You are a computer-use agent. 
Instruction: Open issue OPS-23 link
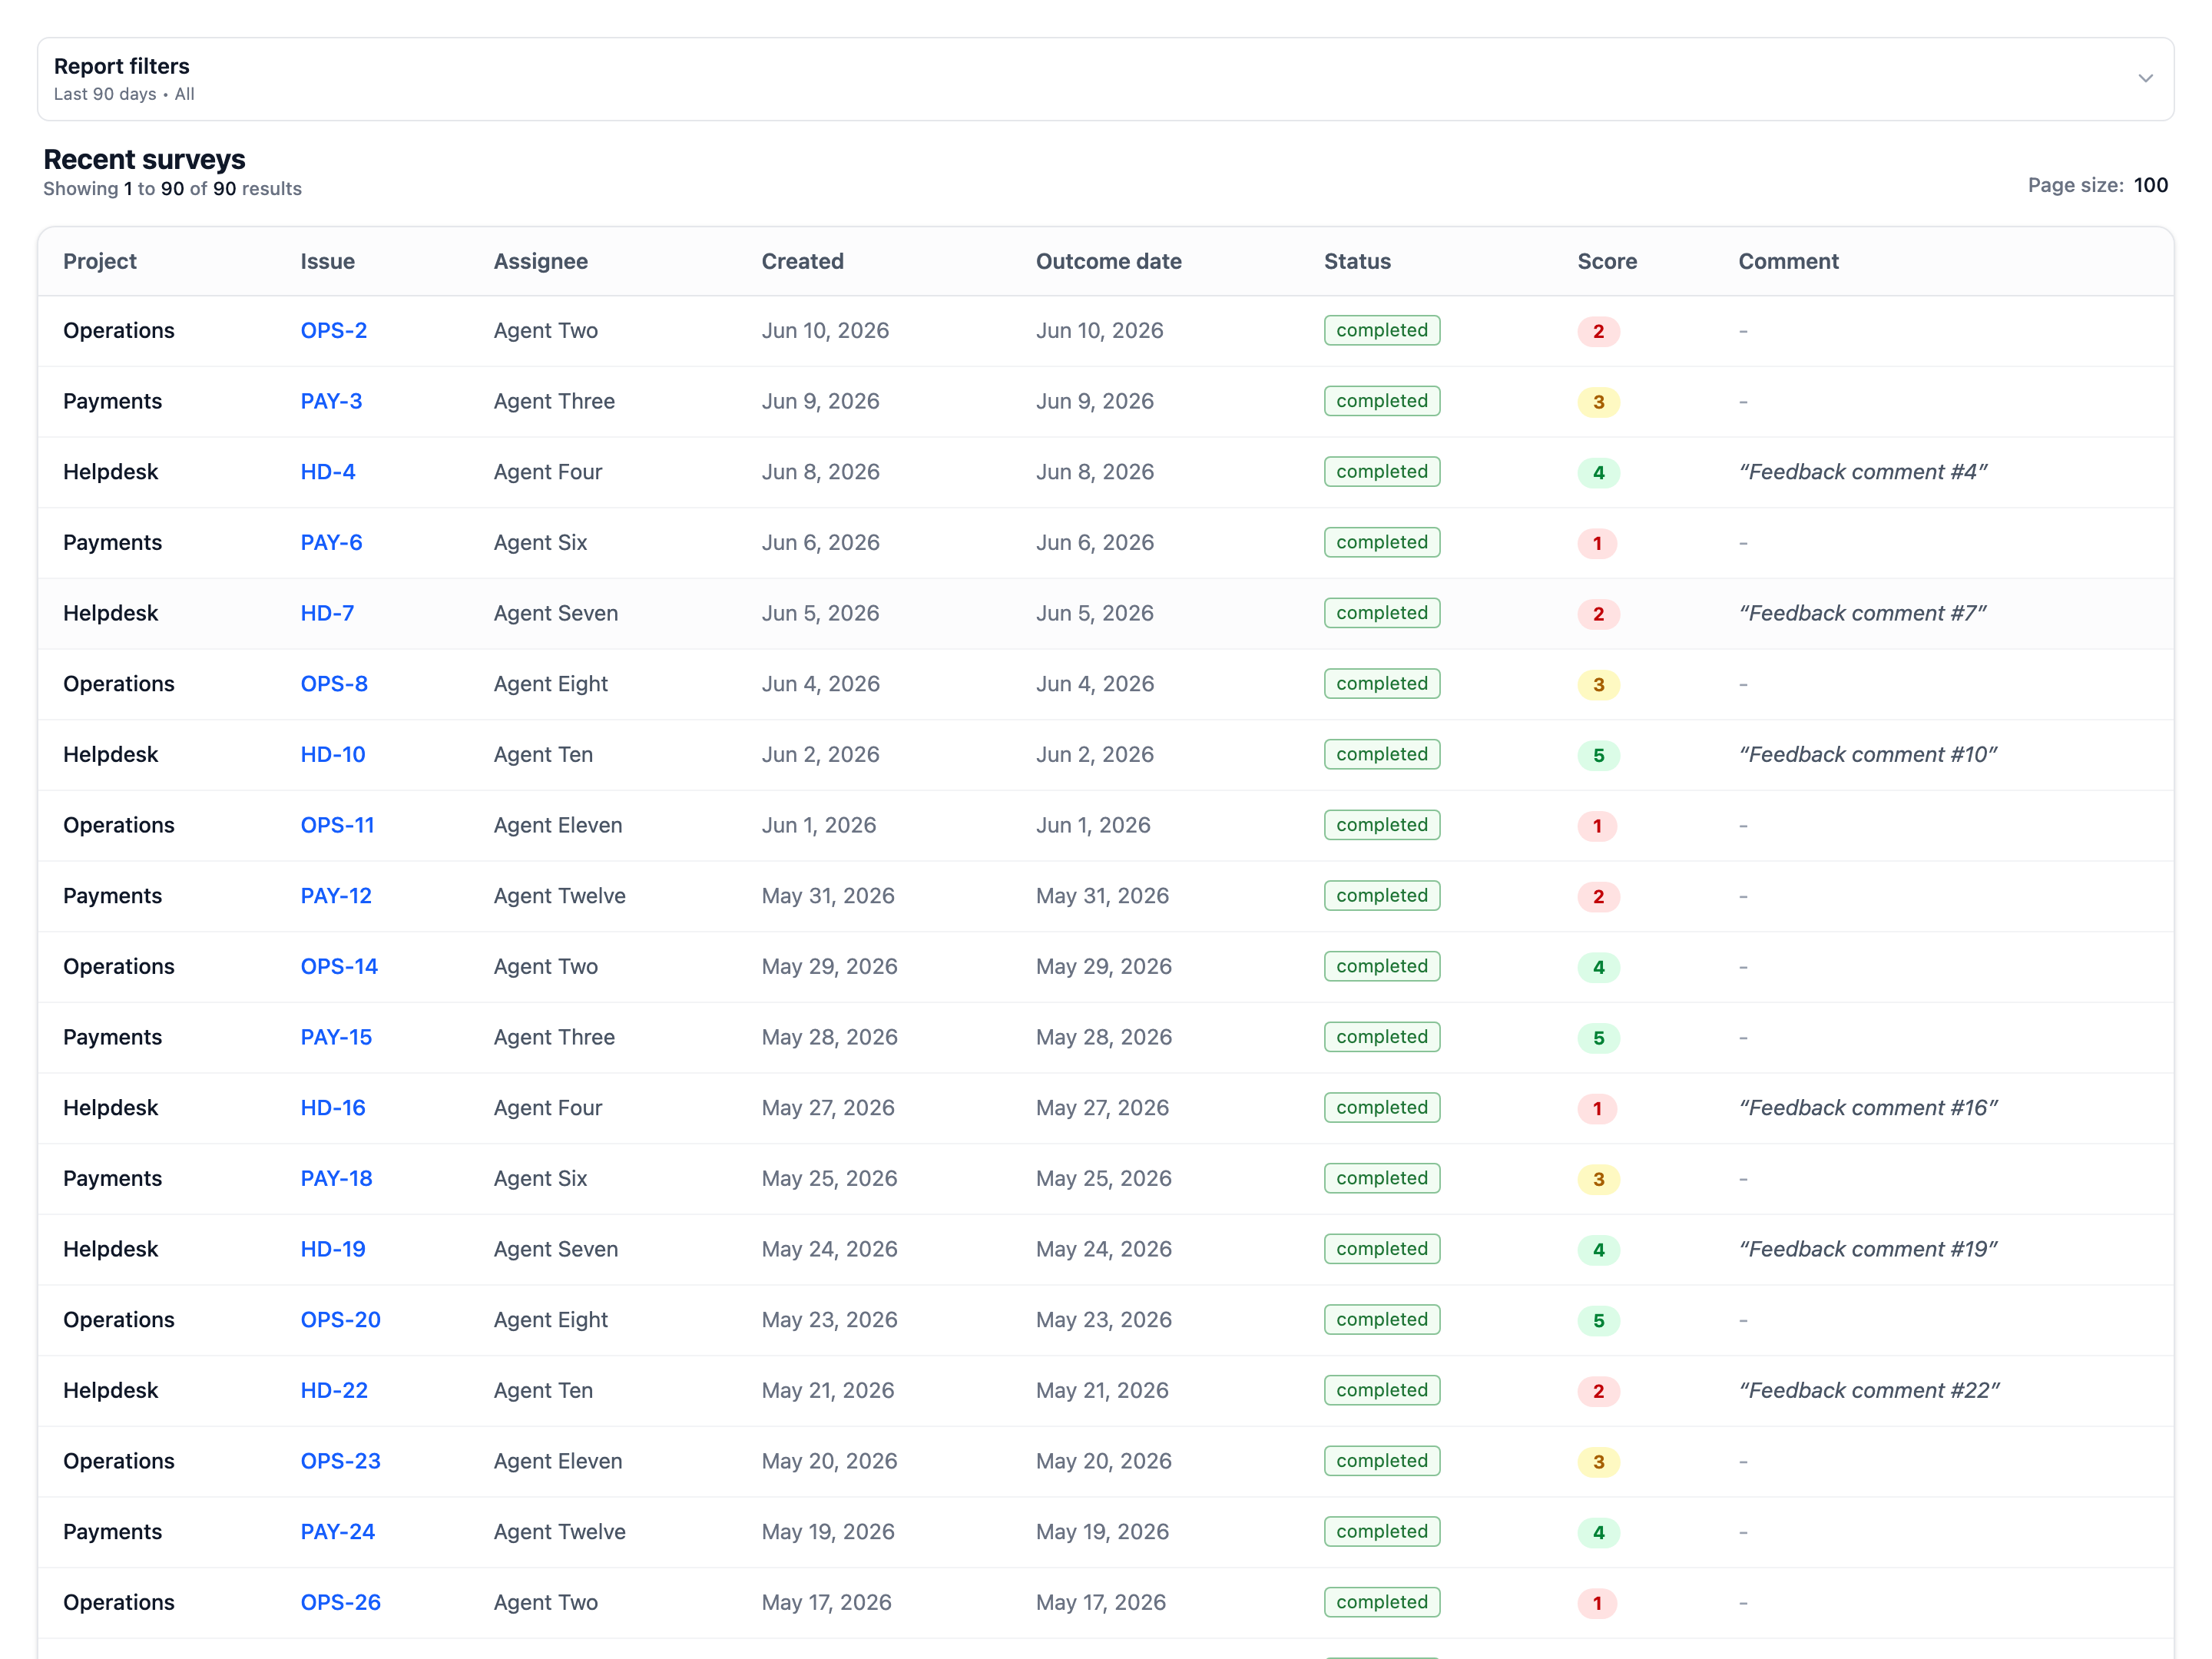click(x=340, y=1461)
